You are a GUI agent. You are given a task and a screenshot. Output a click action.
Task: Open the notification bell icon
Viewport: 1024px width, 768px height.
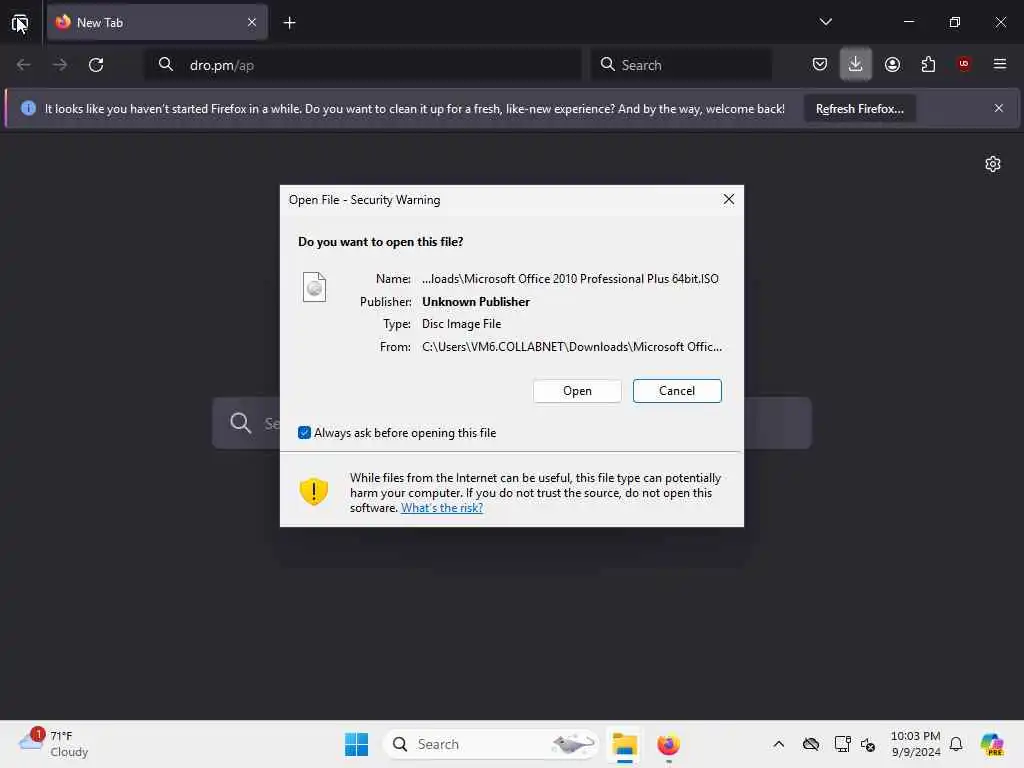click(956, 744)
